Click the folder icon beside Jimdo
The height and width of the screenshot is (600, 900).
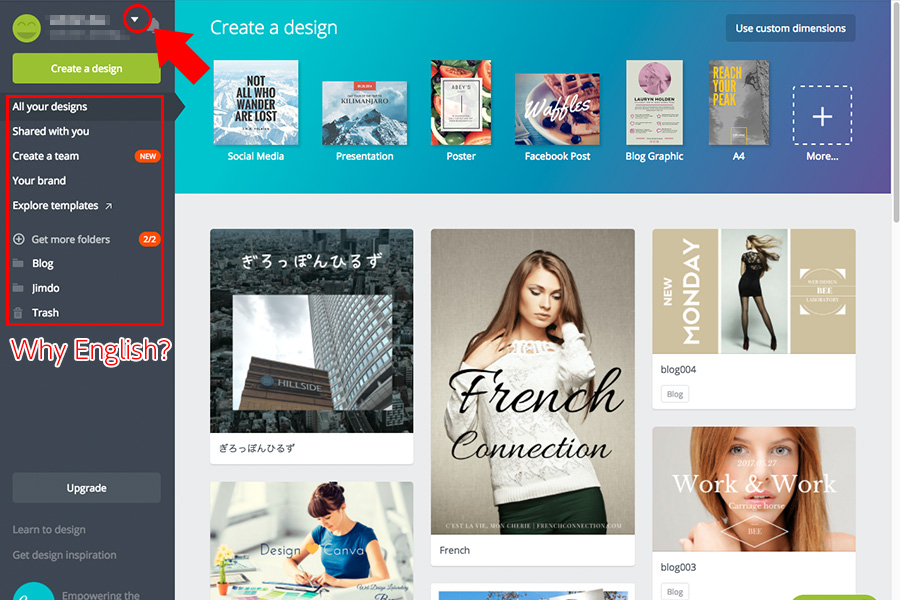18,288
